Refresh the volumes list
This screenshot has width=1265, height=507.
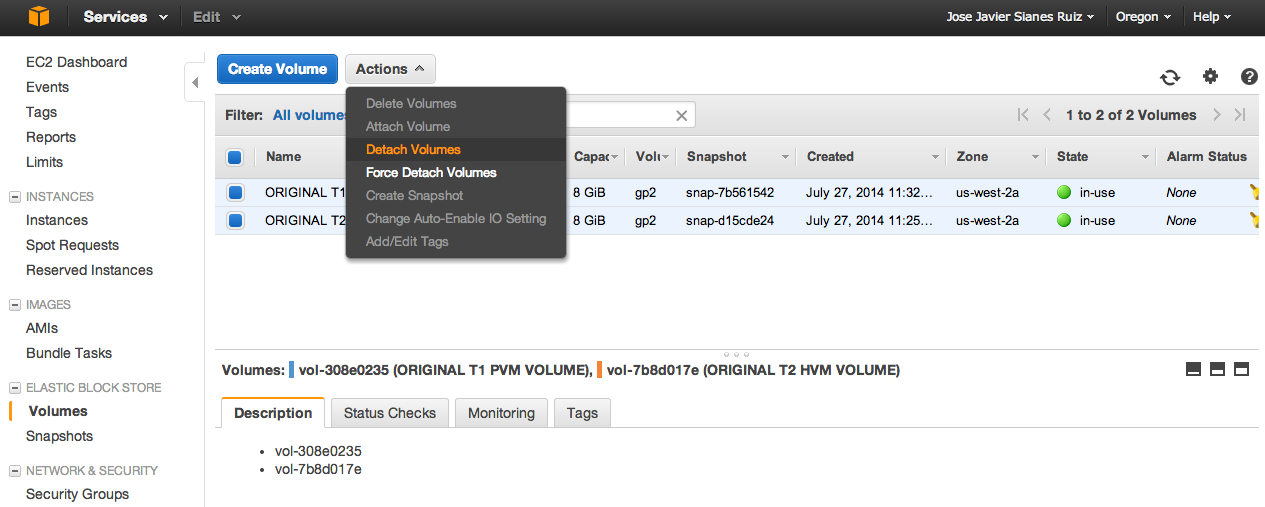pyautogui.click(x=1170, y=77)
